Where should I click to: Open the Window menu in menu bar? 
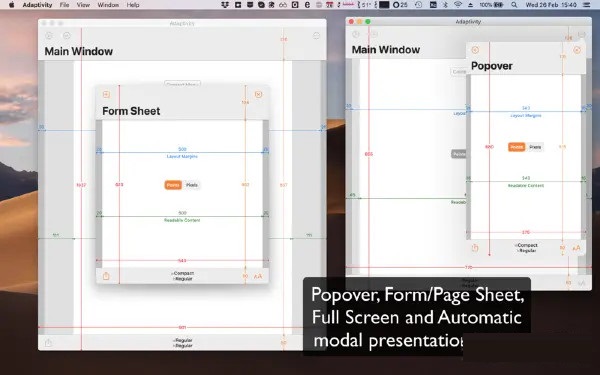(x=108, y=5)
